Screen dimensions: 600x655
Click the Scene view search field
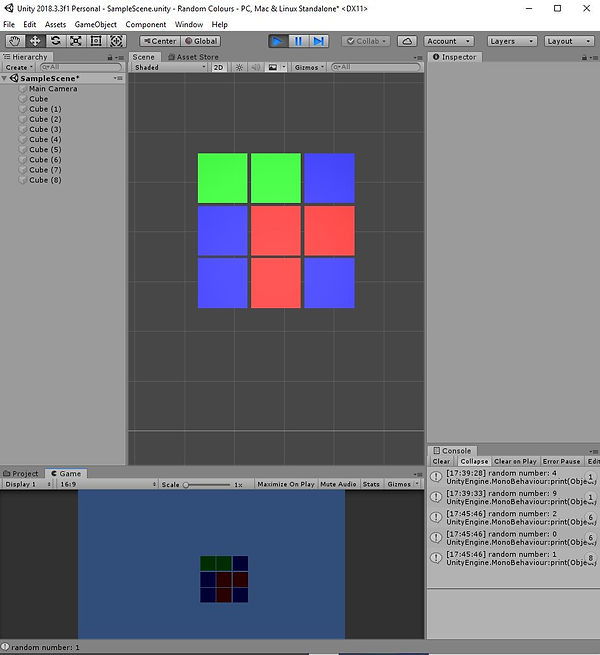point(375,67)
